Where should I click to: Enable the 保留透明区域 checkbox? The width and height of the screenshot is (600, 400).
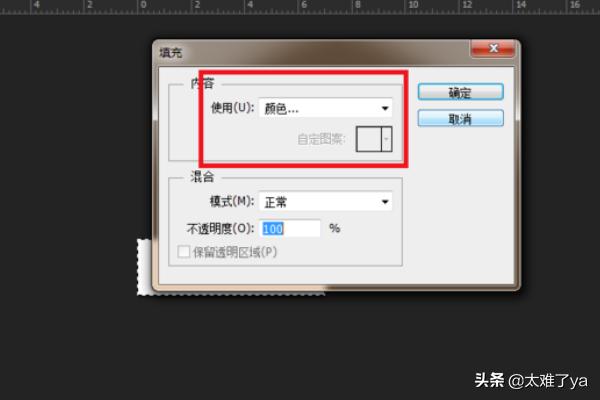(183, 252)
